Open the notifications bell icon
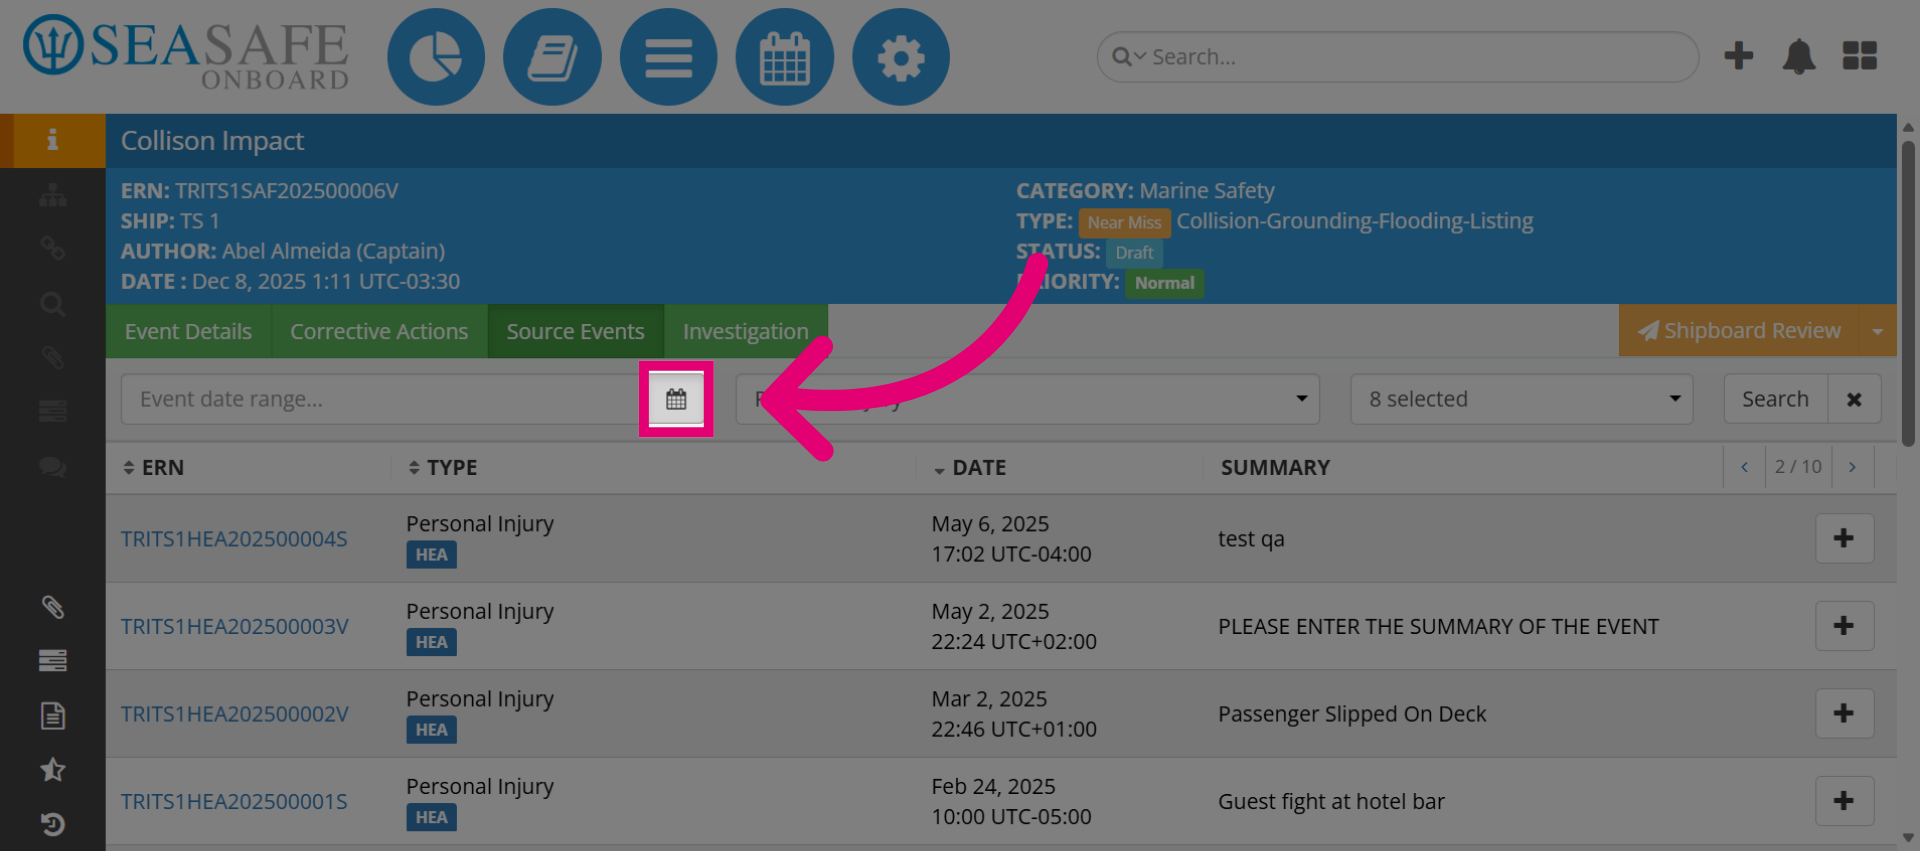Screen dimensions: 1920x851 coord(1798,56)
